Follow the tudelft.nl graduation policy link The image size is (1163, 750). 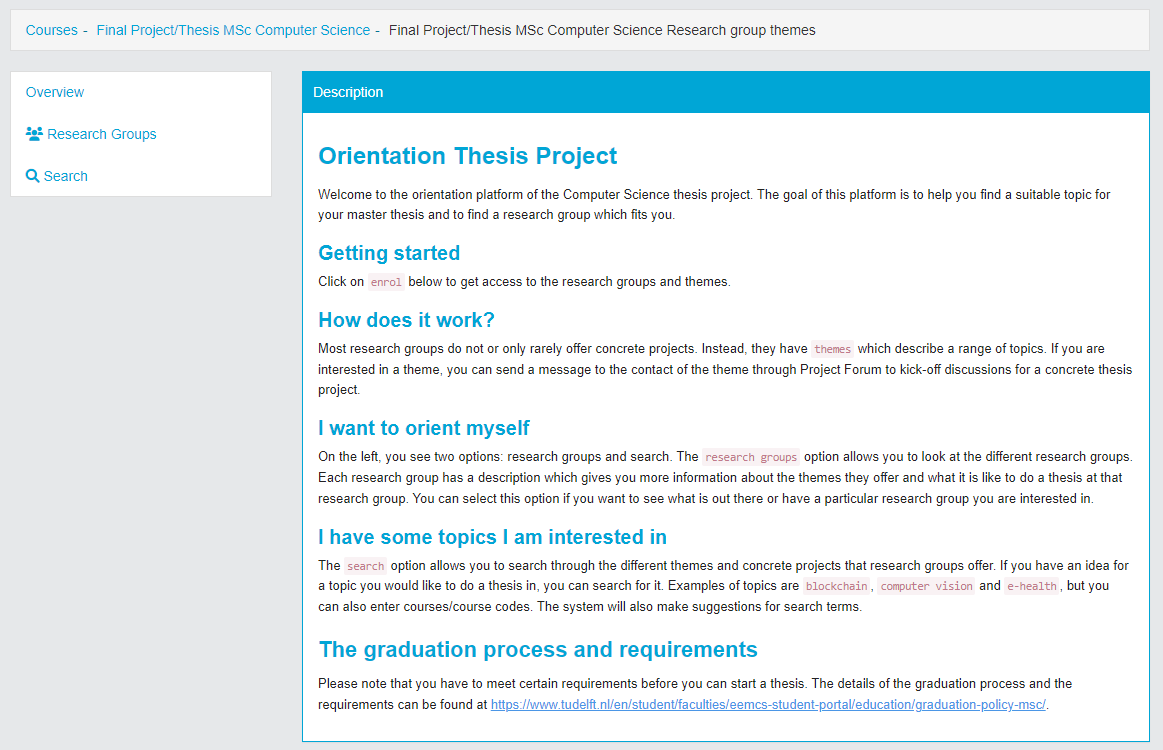coord(767,704)
